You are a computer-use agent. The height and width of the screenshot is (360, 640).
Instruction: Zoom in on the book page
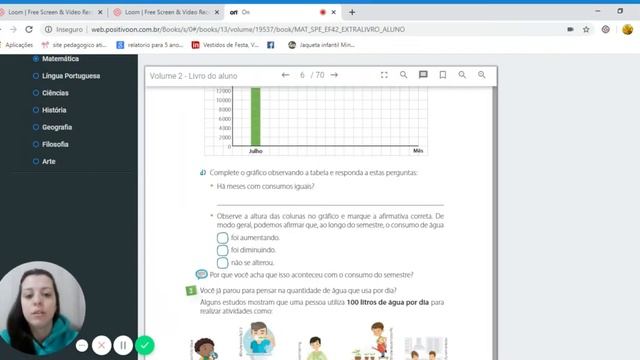point(462,75)
